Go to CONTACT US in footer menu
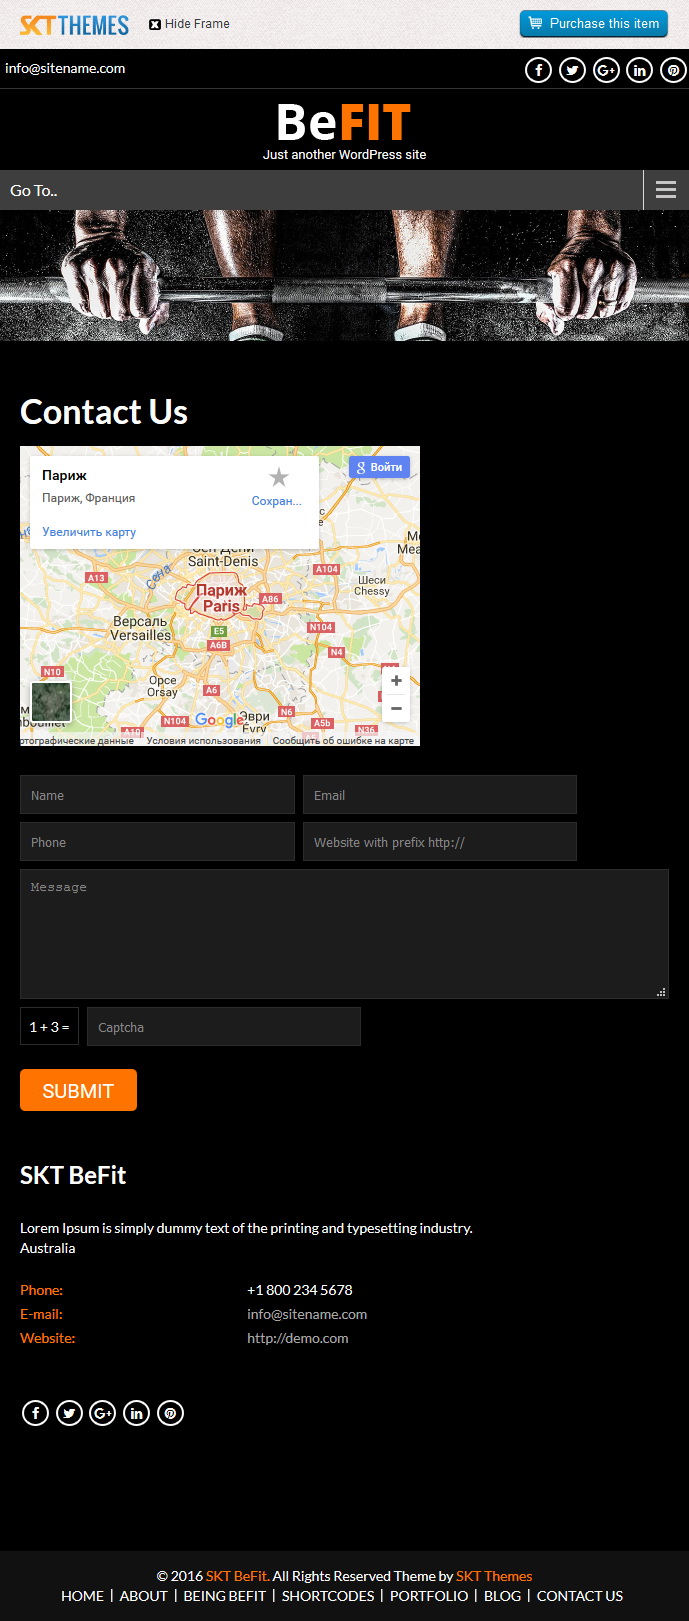The image size is (689, 1621). coord(580,1596)
